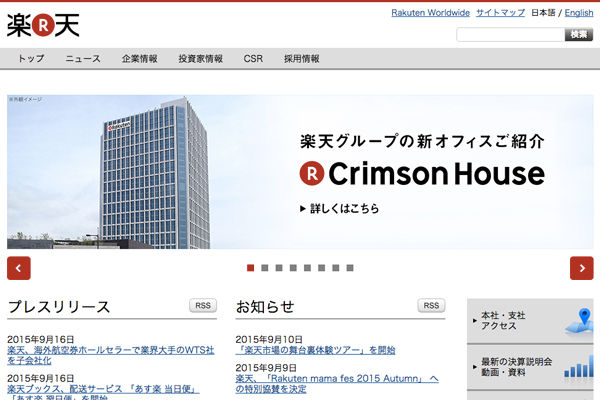
Task: Advance carousel with right arrow button
Action: pos(582,268)
